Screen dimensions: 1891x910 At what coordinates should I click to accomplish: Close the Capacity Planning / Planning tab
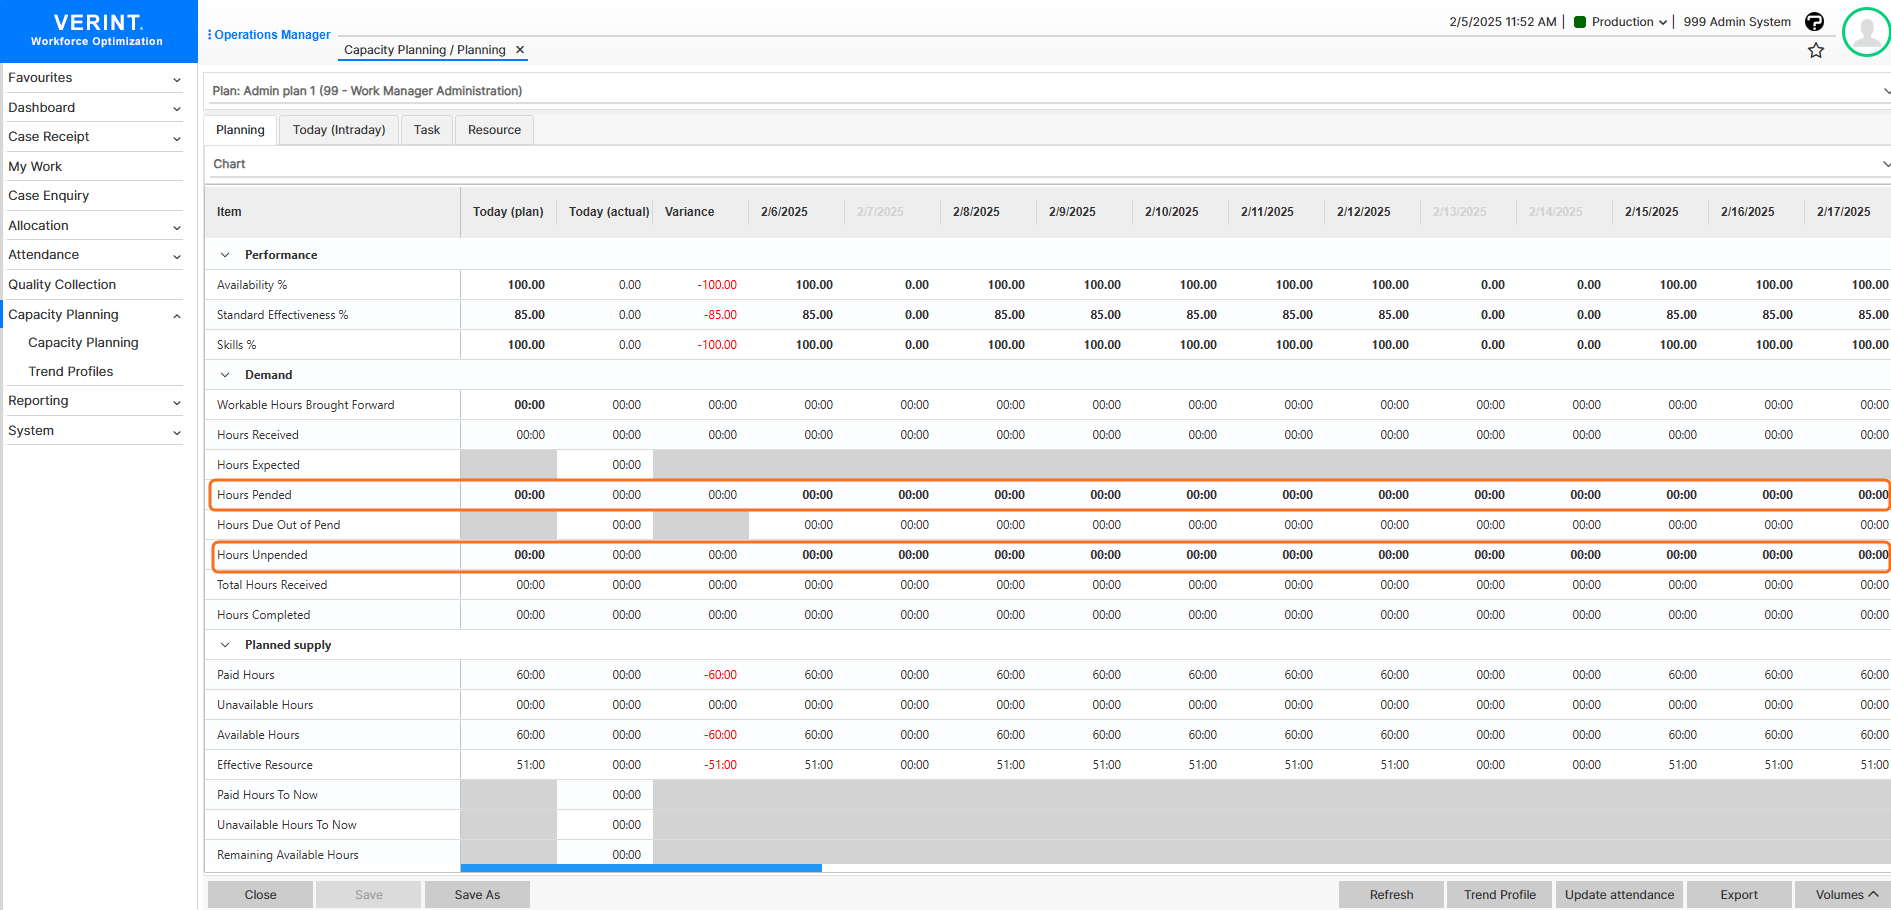pyautogui.click(x=519, y=49)
